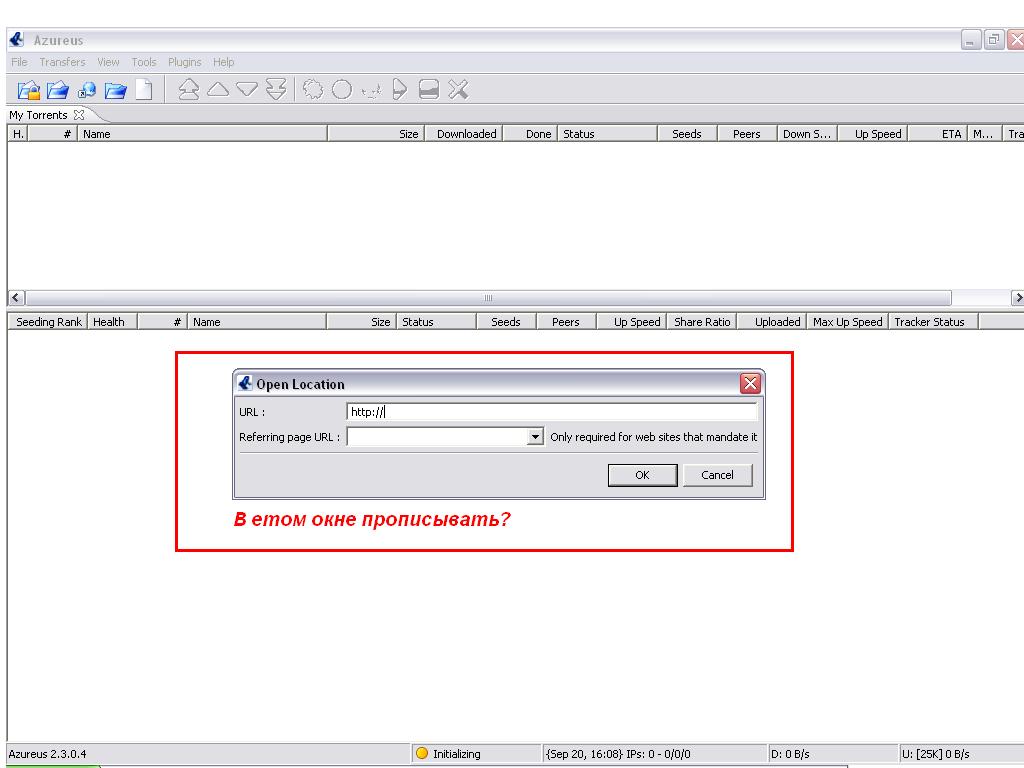Open the Plugins menu
This screenshot has width=1024, height=768.
(x=185, y=62)
